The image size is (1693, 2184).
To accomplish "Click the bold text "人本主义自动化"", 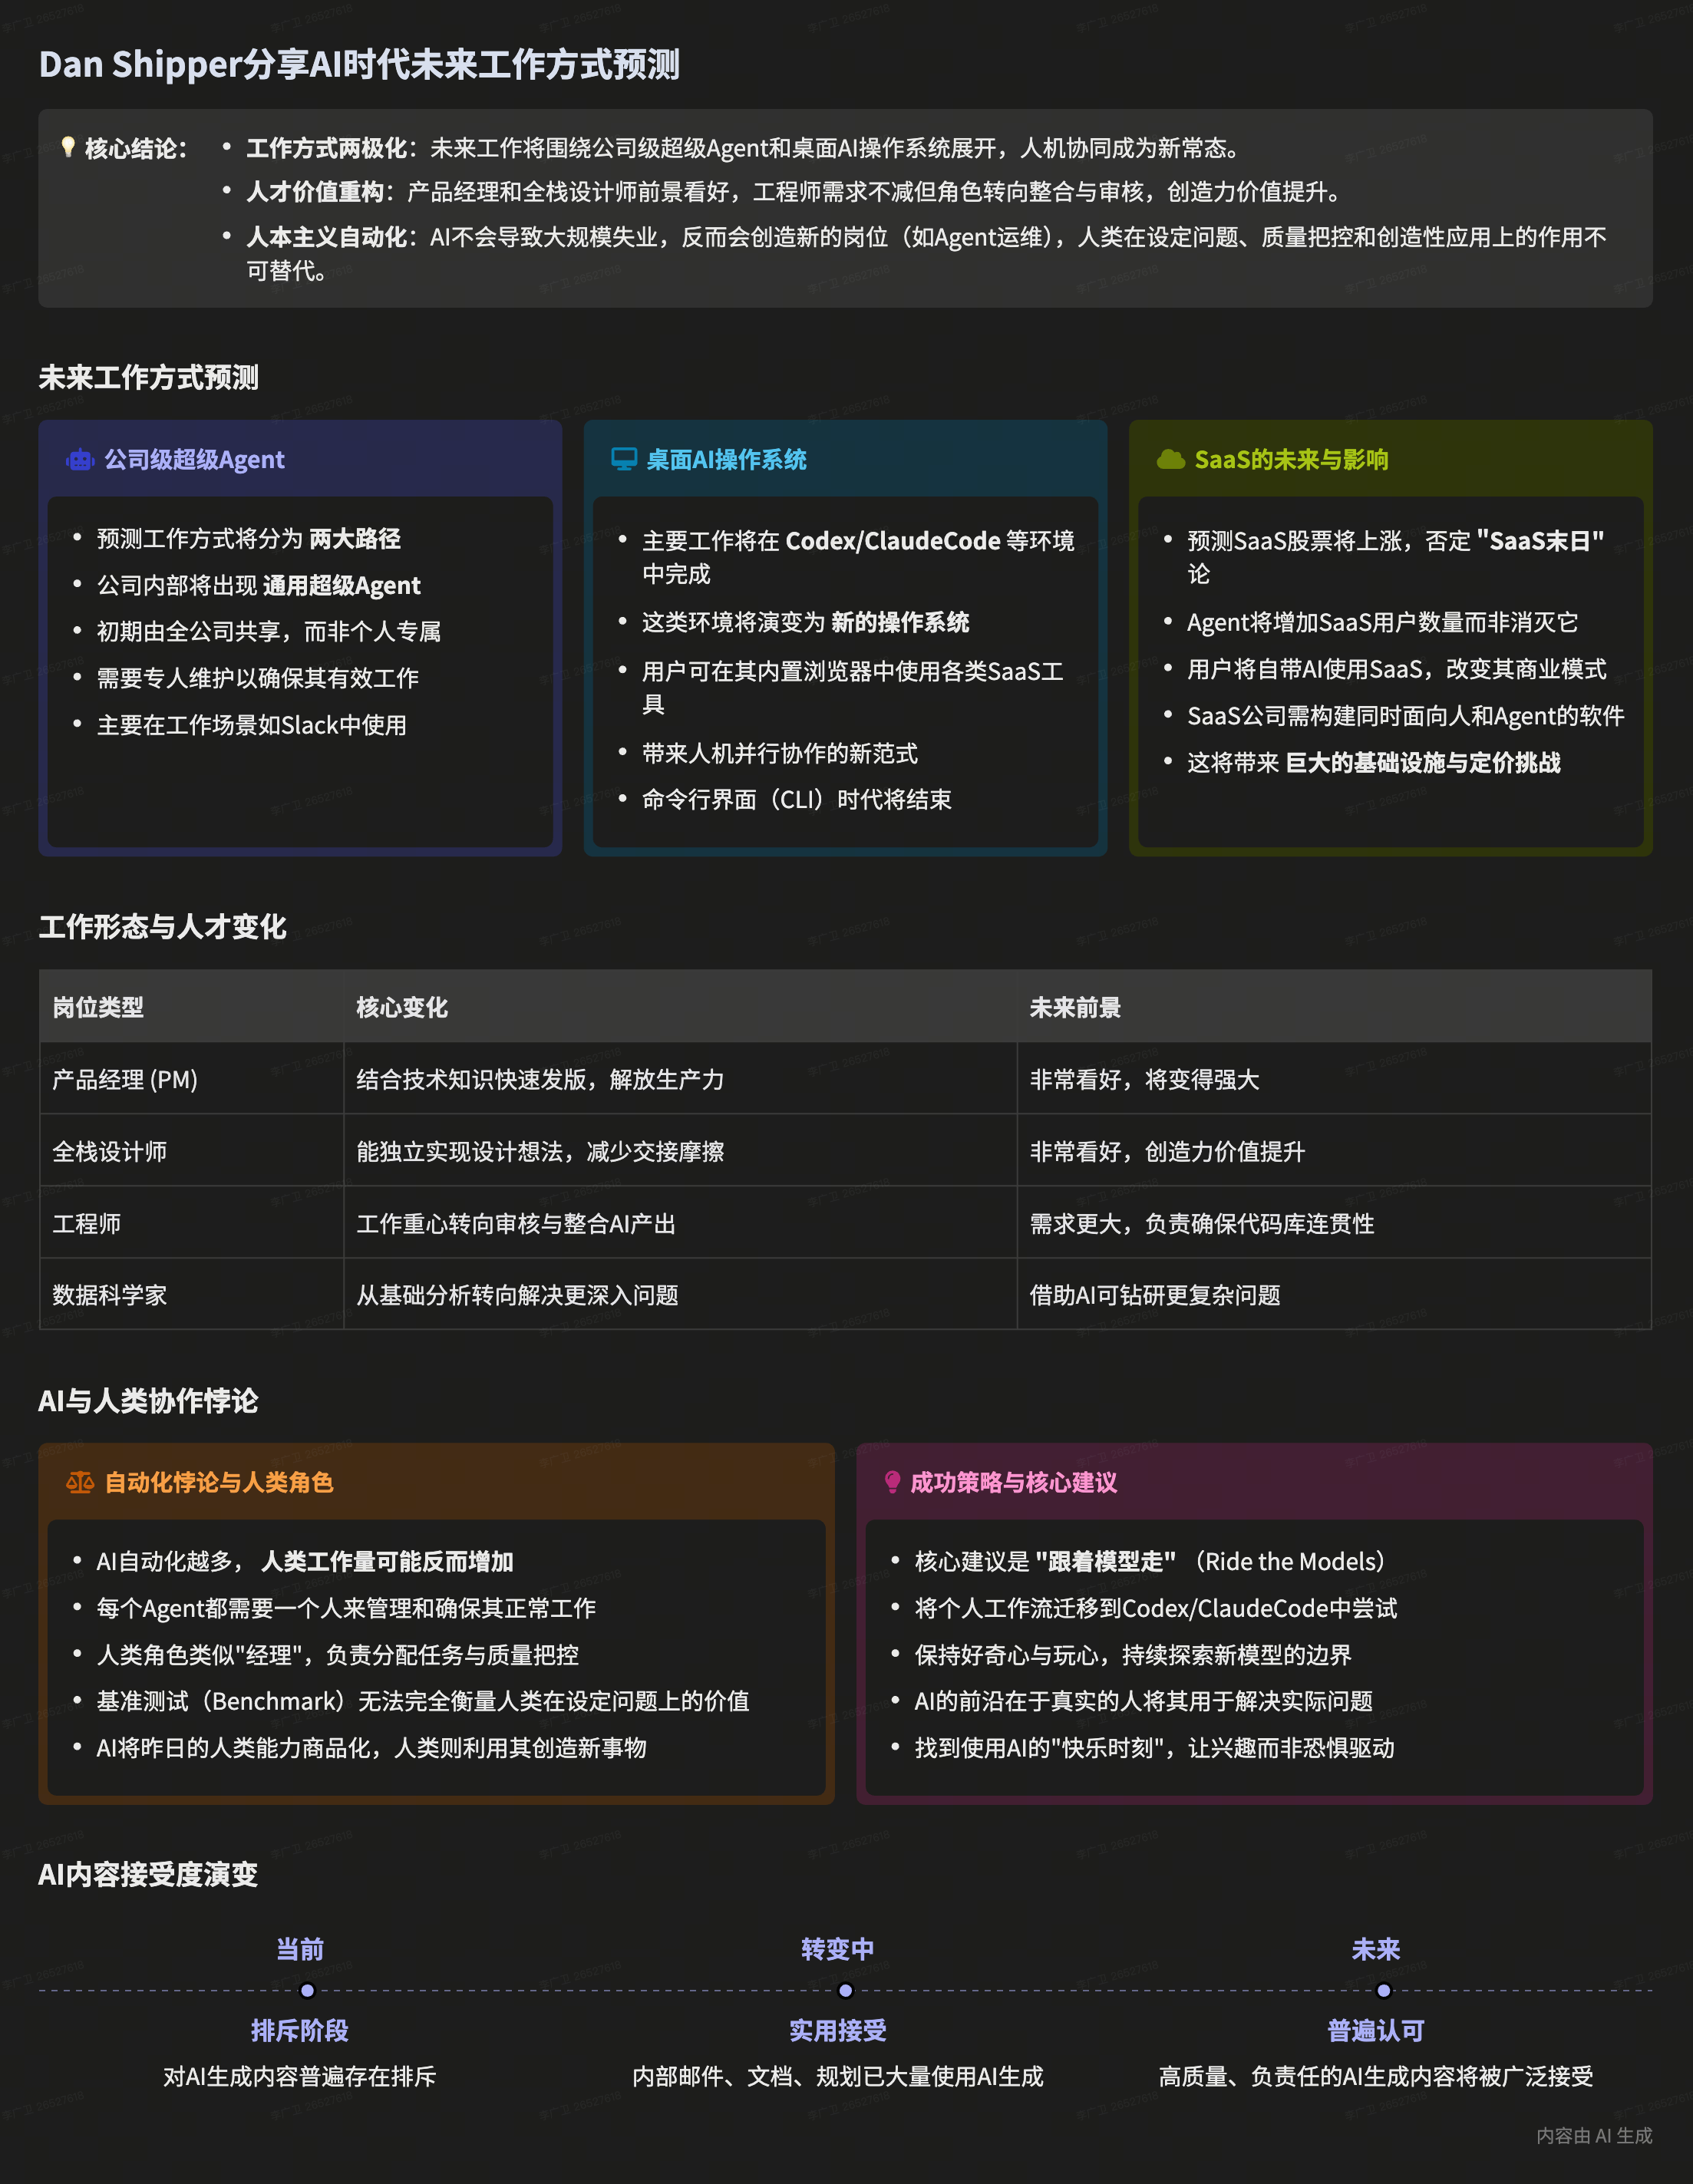I will coord(326,237).
